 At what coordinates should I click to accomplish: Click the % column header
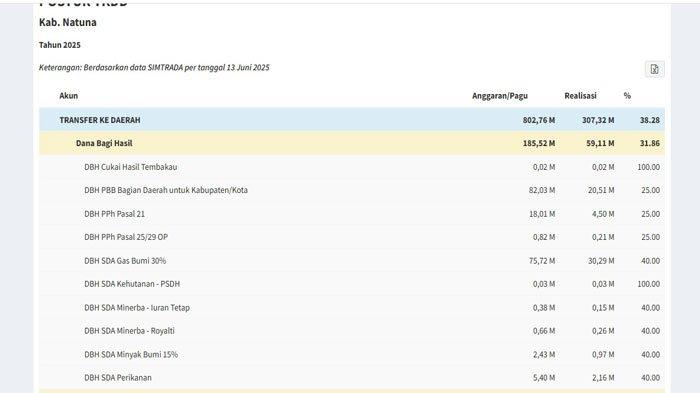point(627,96)
